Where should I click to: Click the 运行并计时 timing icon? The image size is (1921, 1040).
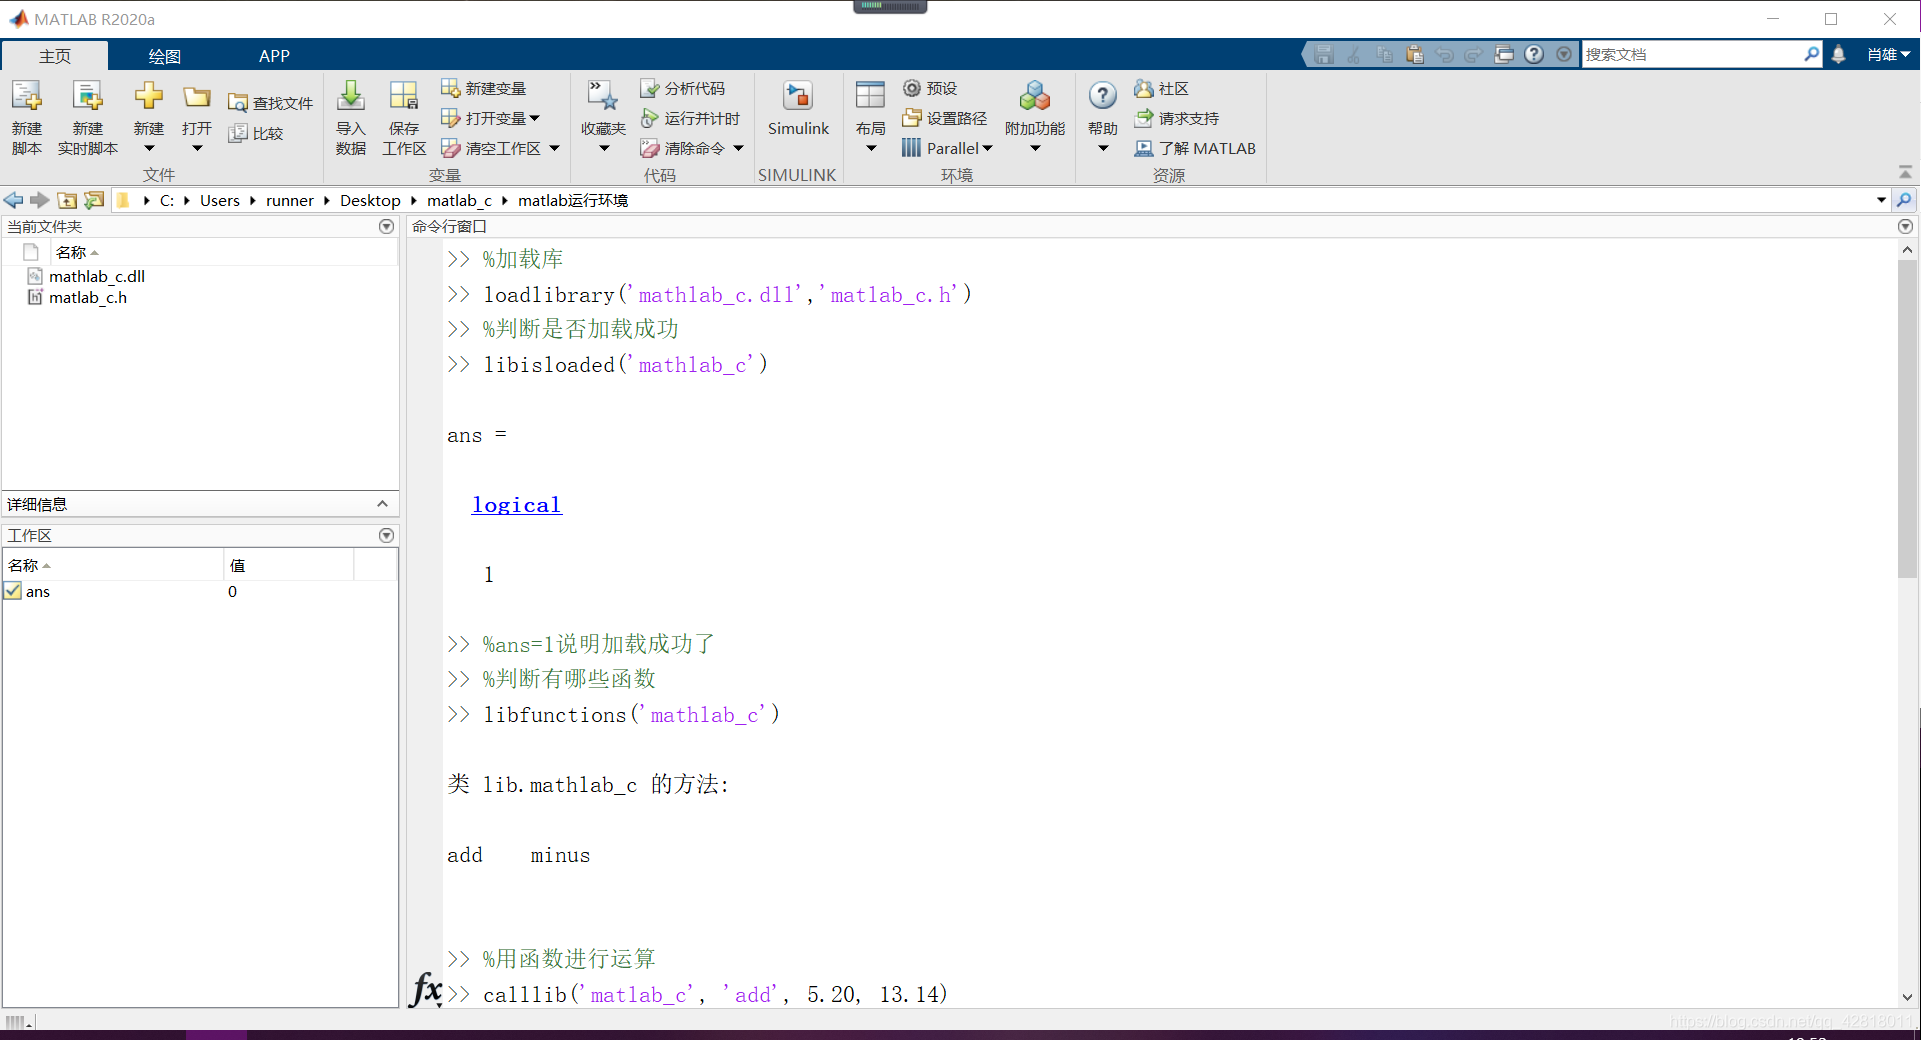(x=691, y=118)
